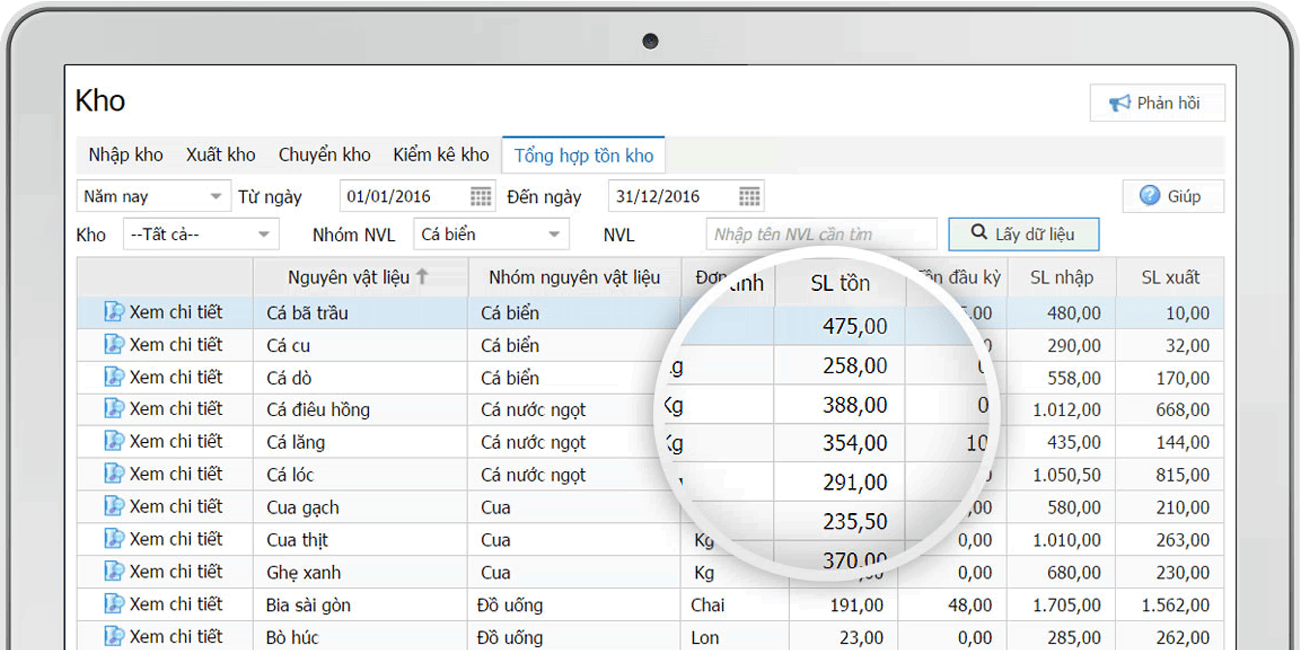1300x650 pixels.
Task: Click the Từ ngày date field 01/01/2016
Action: coord(405,196)
